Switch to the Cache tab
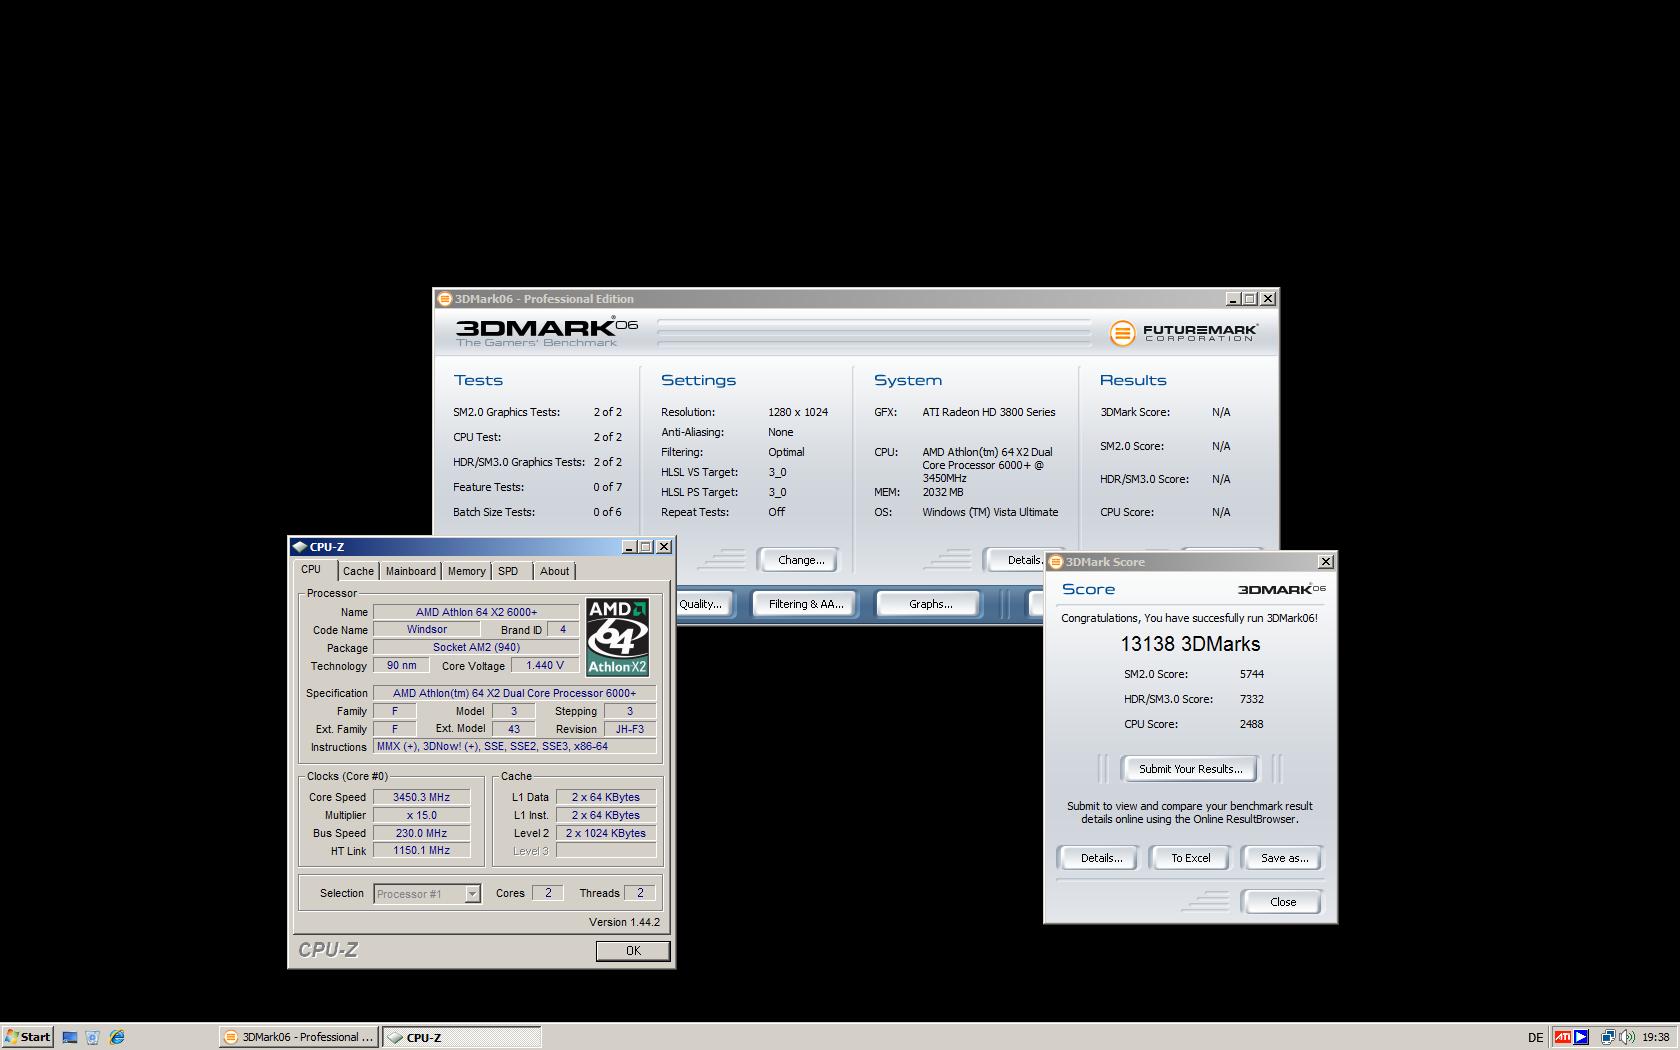Viewport: 1680px width, 1050px height. pos(358,571)
